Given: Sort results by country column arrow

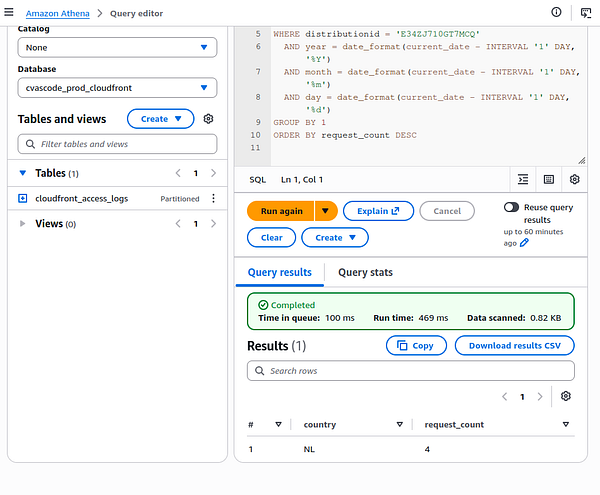Looking at the screenshot, I should coord(400,424).
